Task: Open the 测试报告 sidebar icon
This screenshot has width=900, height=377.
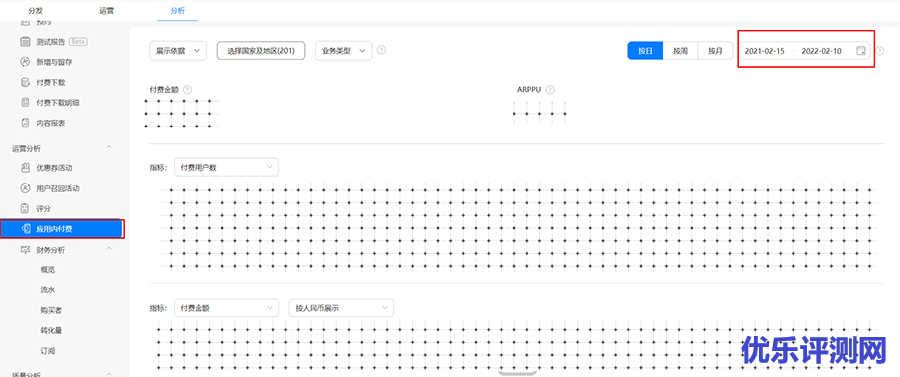Action: click(25, 41)
